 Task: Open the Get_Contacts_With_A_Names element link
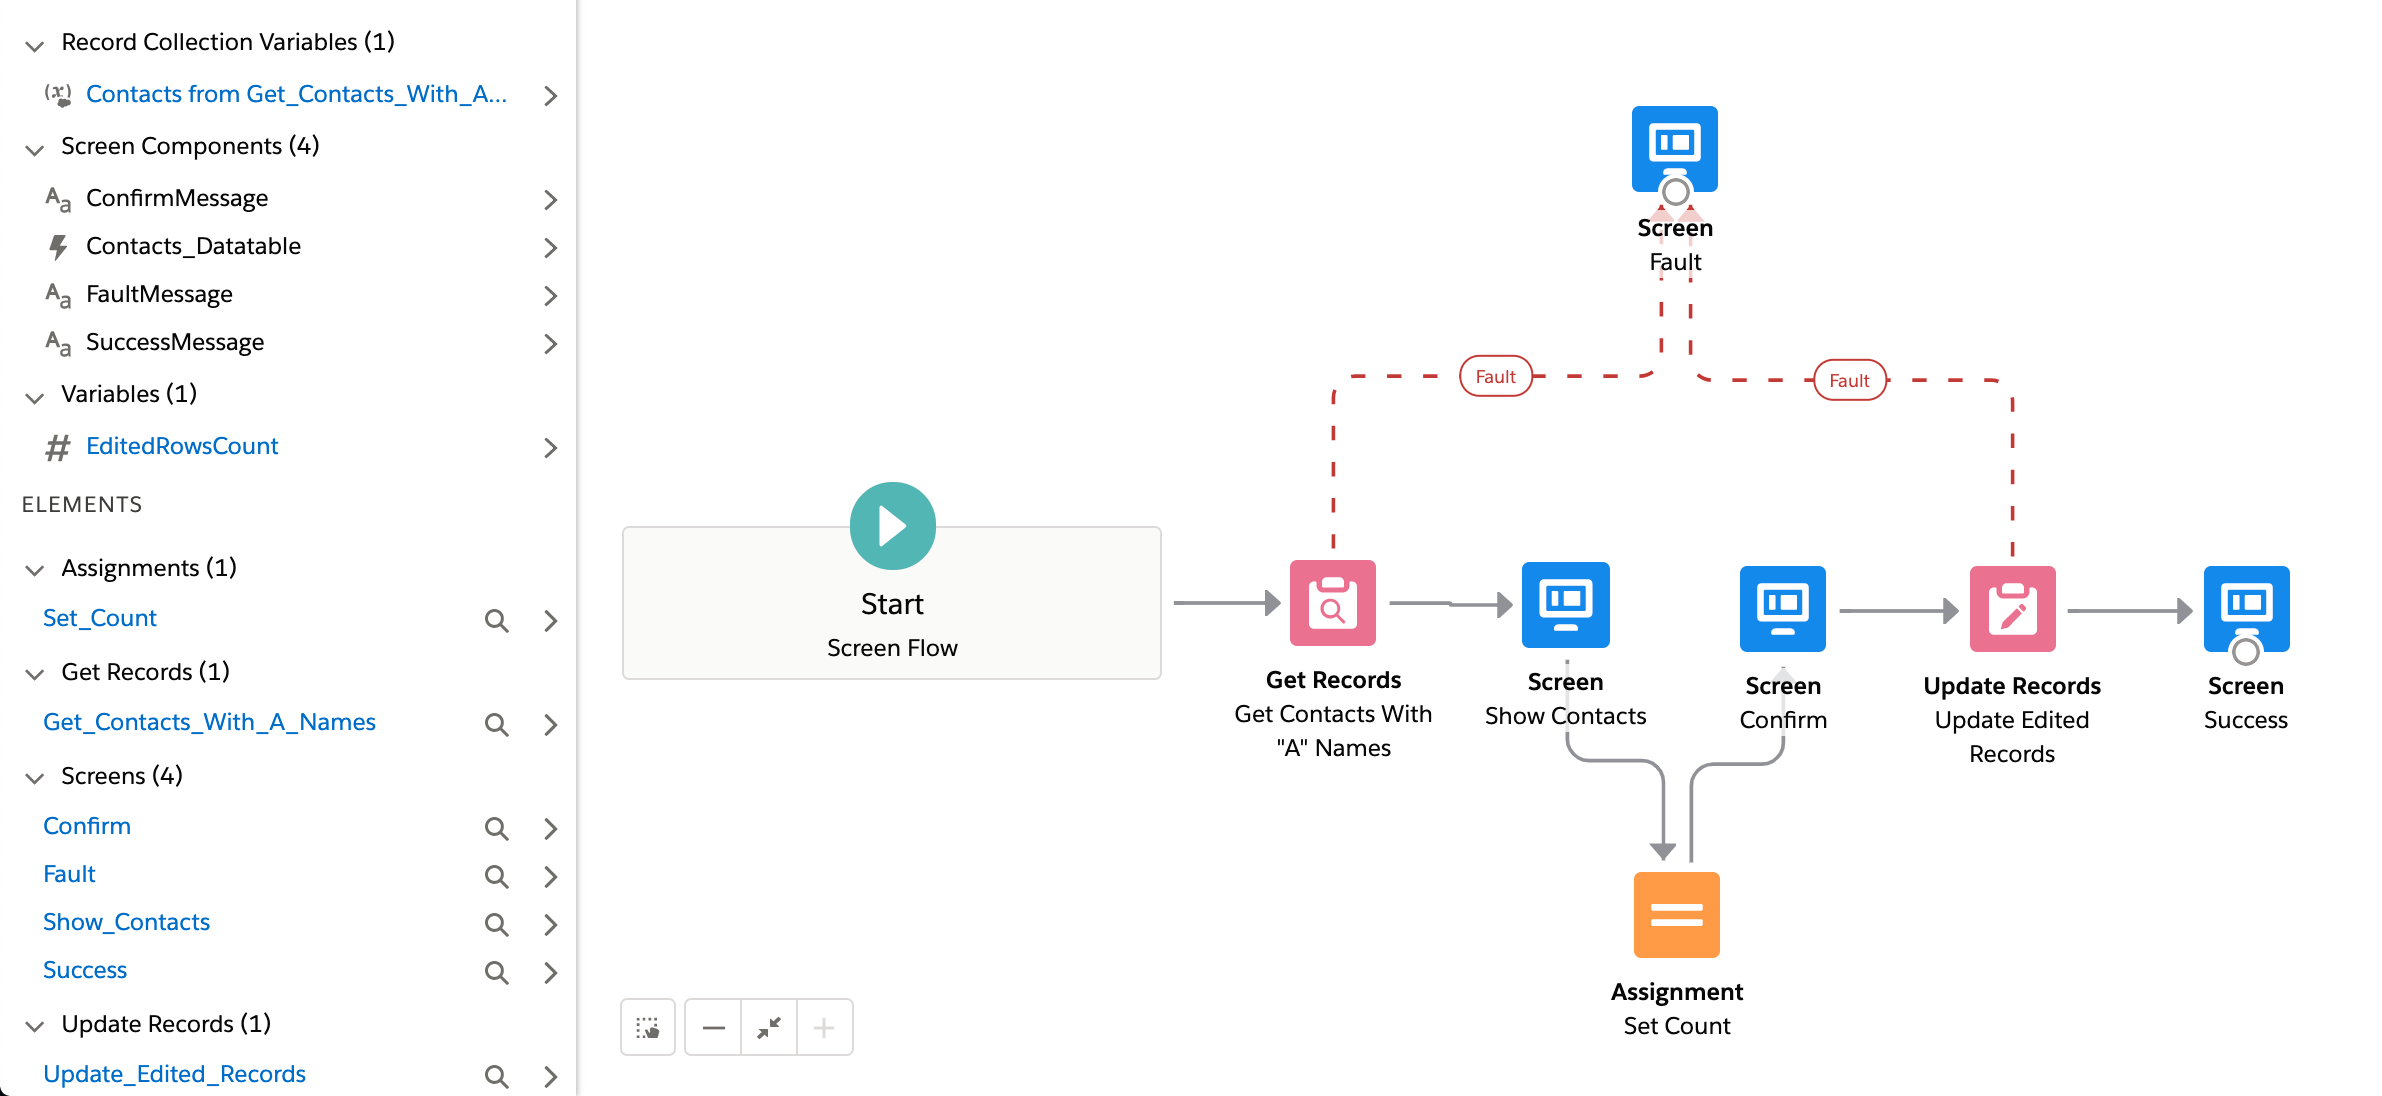pyautogui.click(x=209, y=722)
